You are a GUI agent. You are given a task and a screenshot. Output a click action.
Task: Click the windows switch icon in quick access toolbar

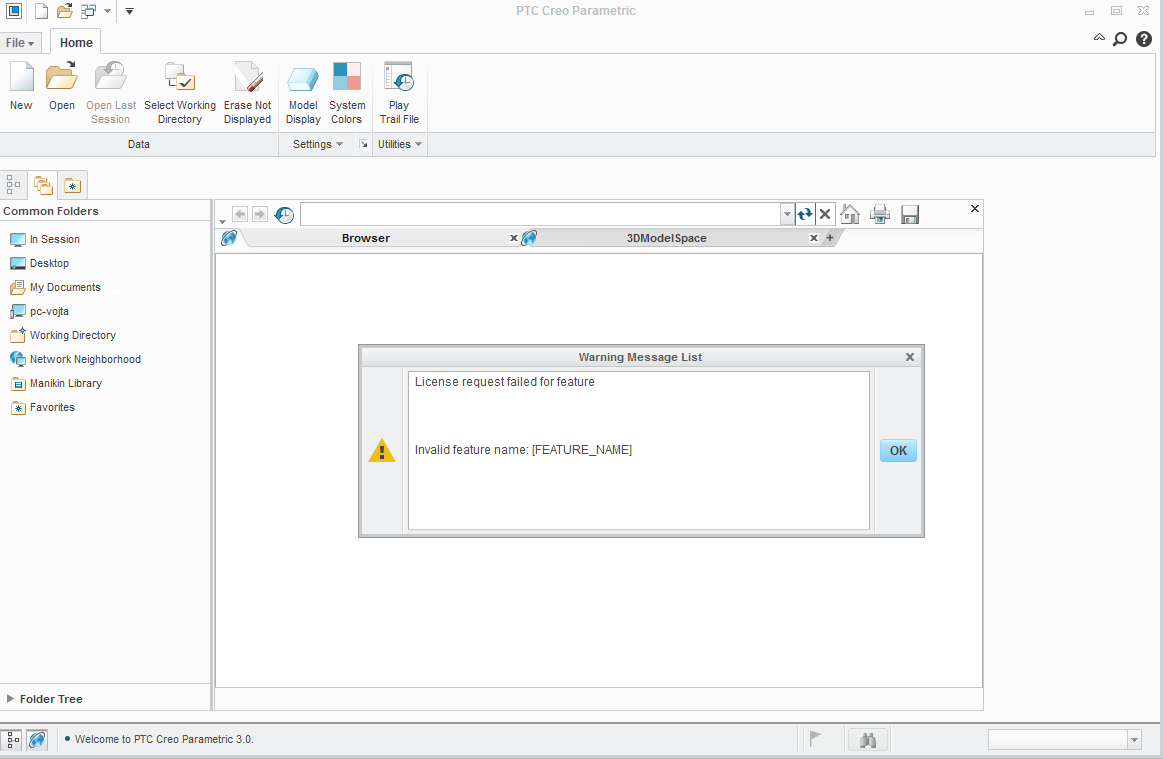tap(88, 11)
